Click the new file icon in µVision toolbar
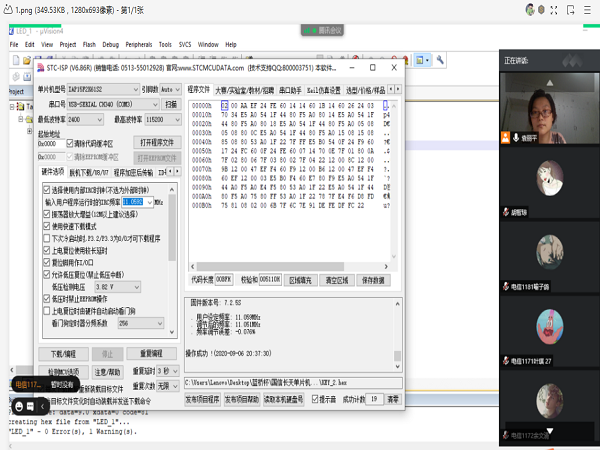This screenshot has width=600, height=450. 16,60
